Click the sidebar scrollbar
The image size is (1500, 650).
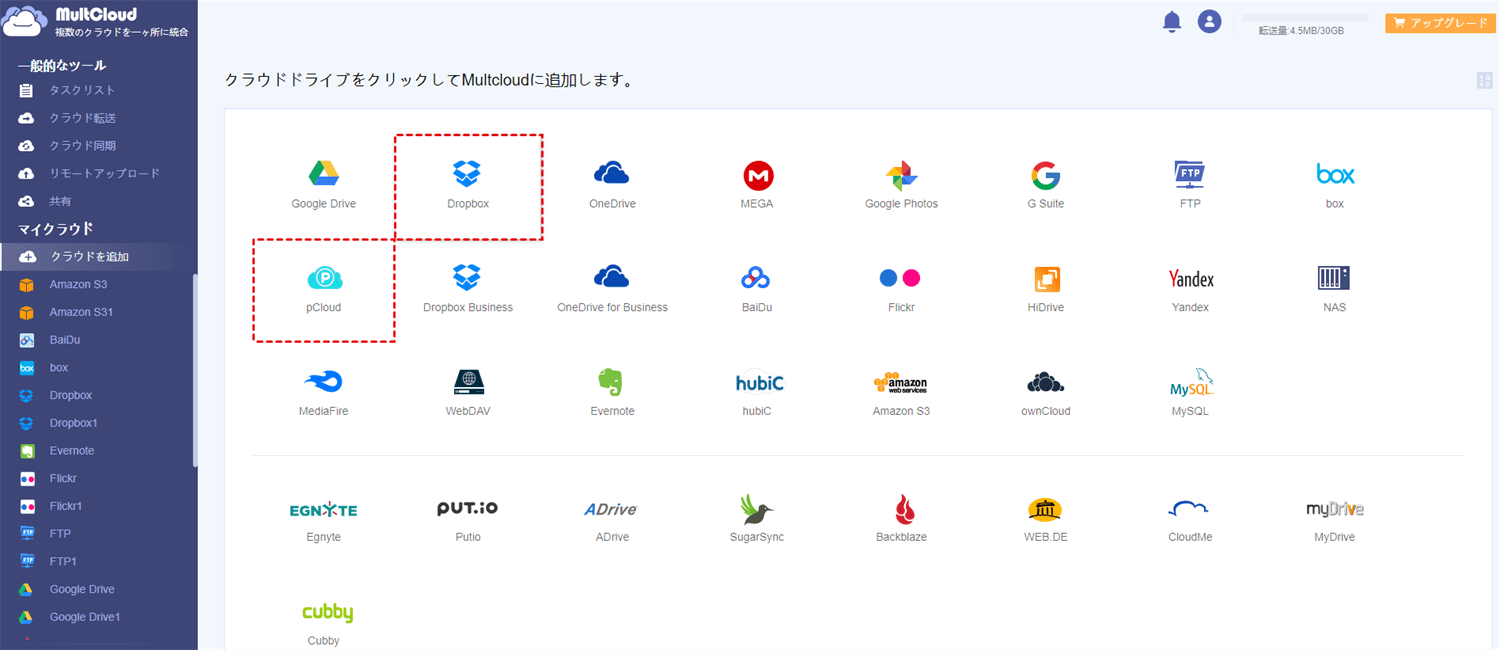pos(195,370)
